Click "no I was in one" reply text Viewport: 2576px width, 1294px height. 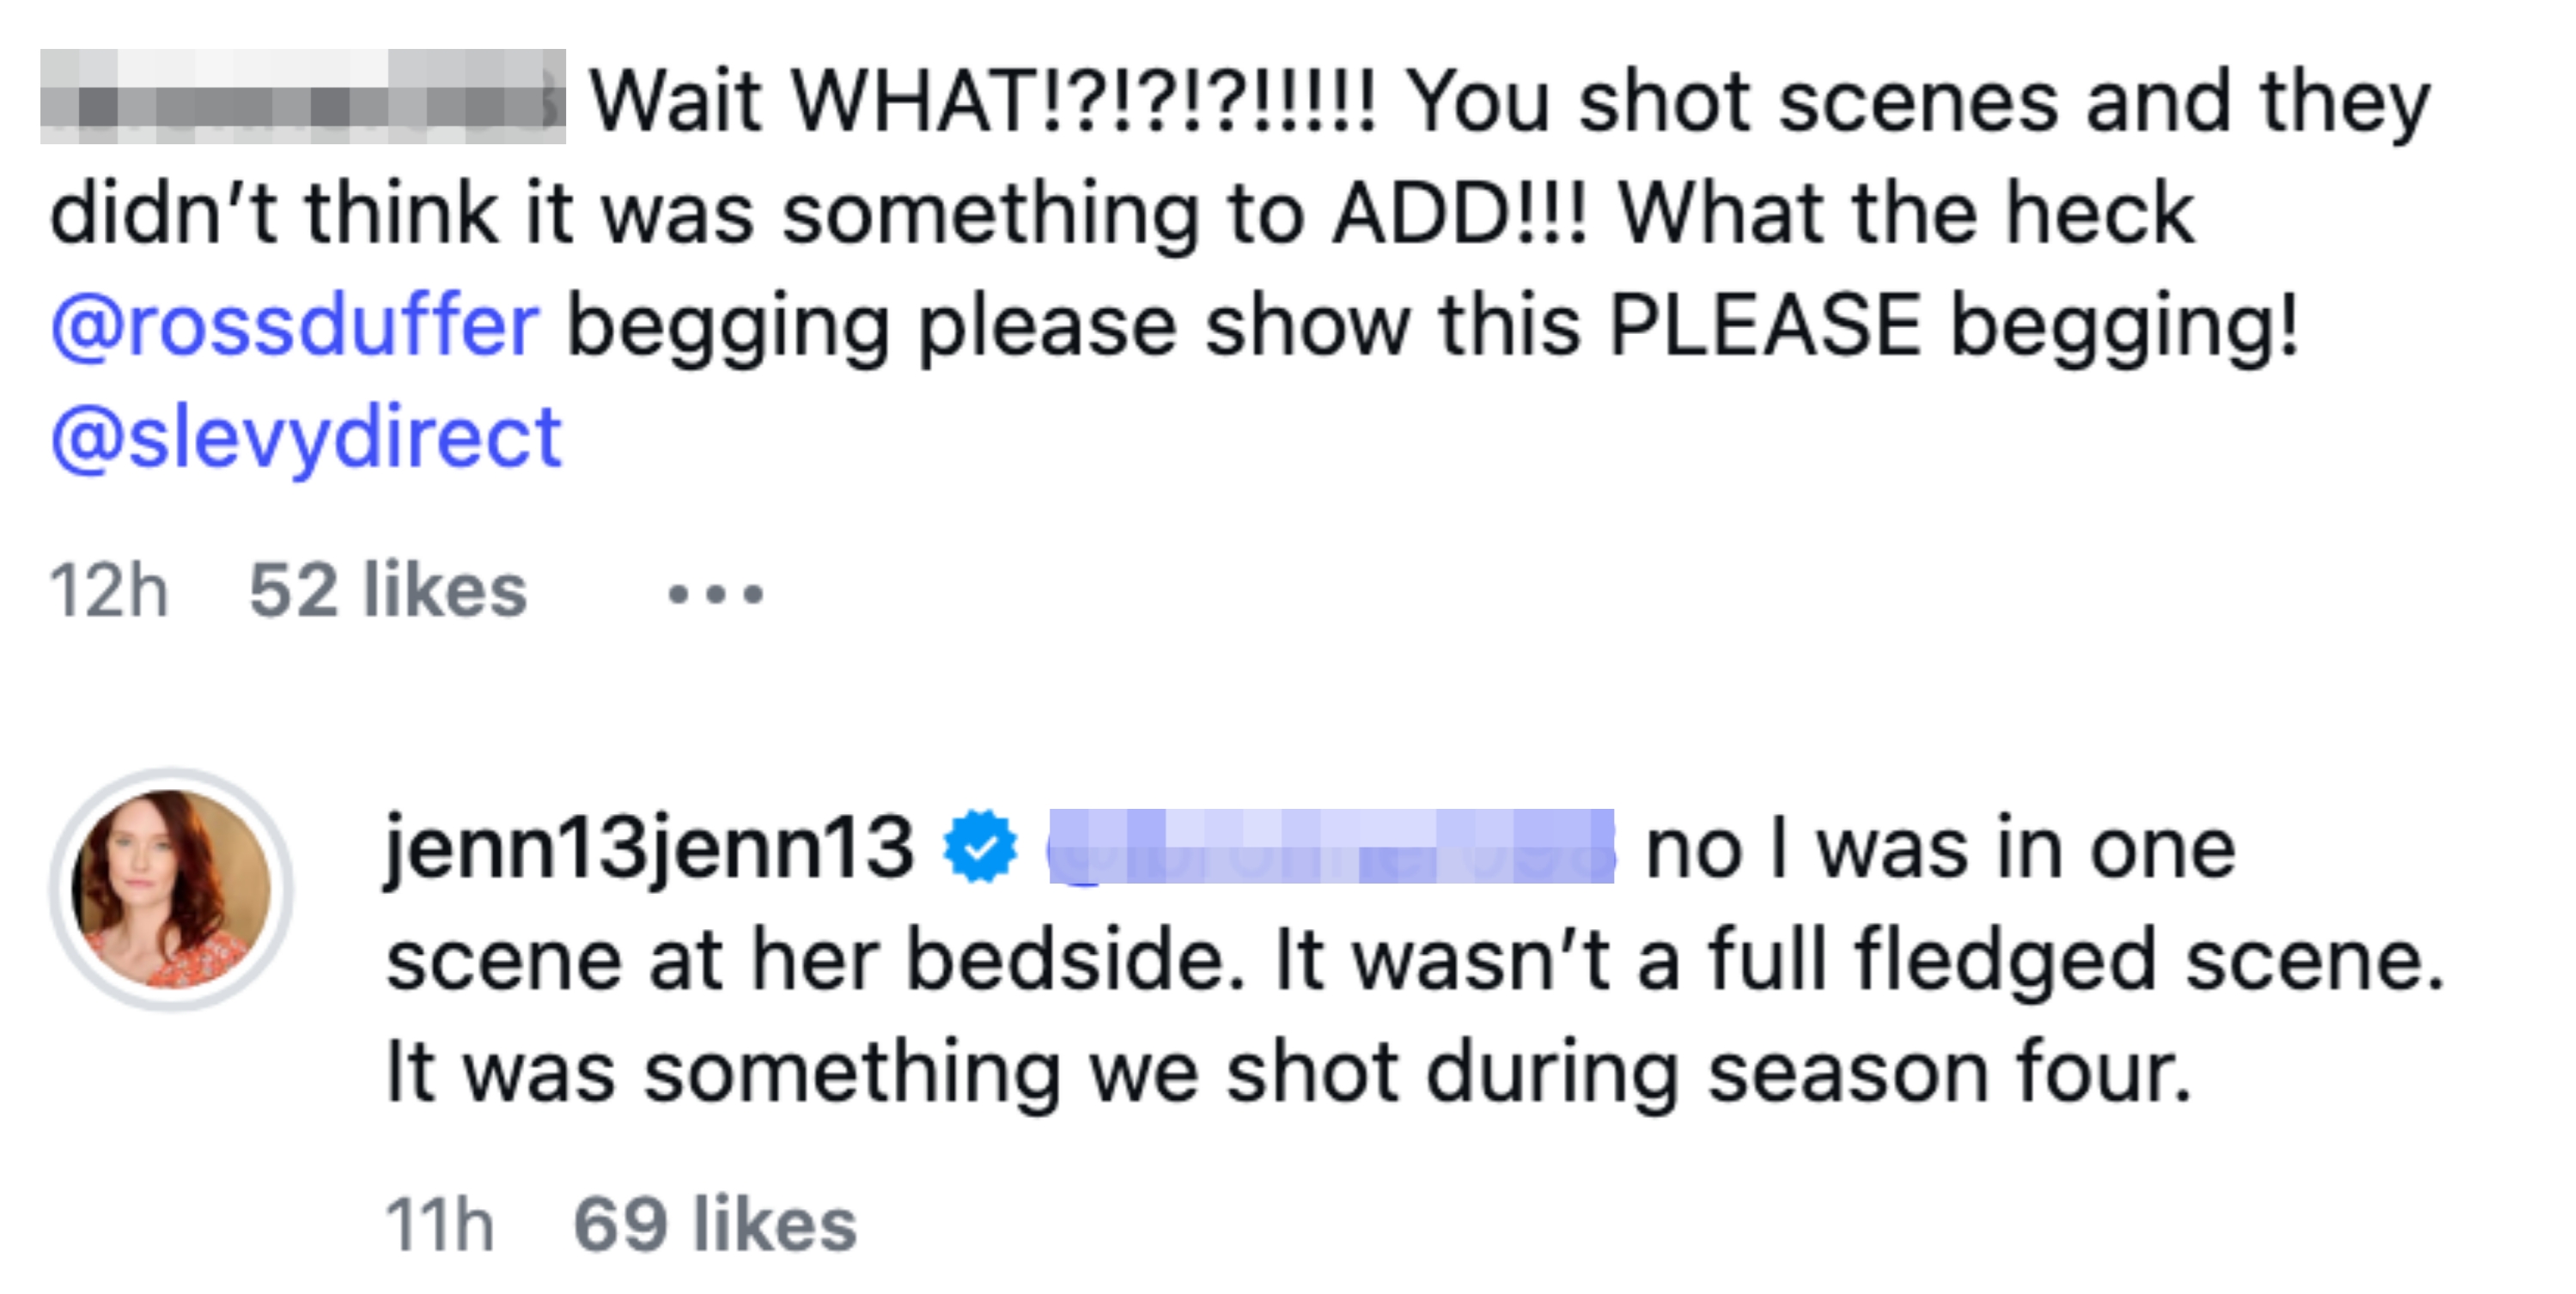(1940, 849)
